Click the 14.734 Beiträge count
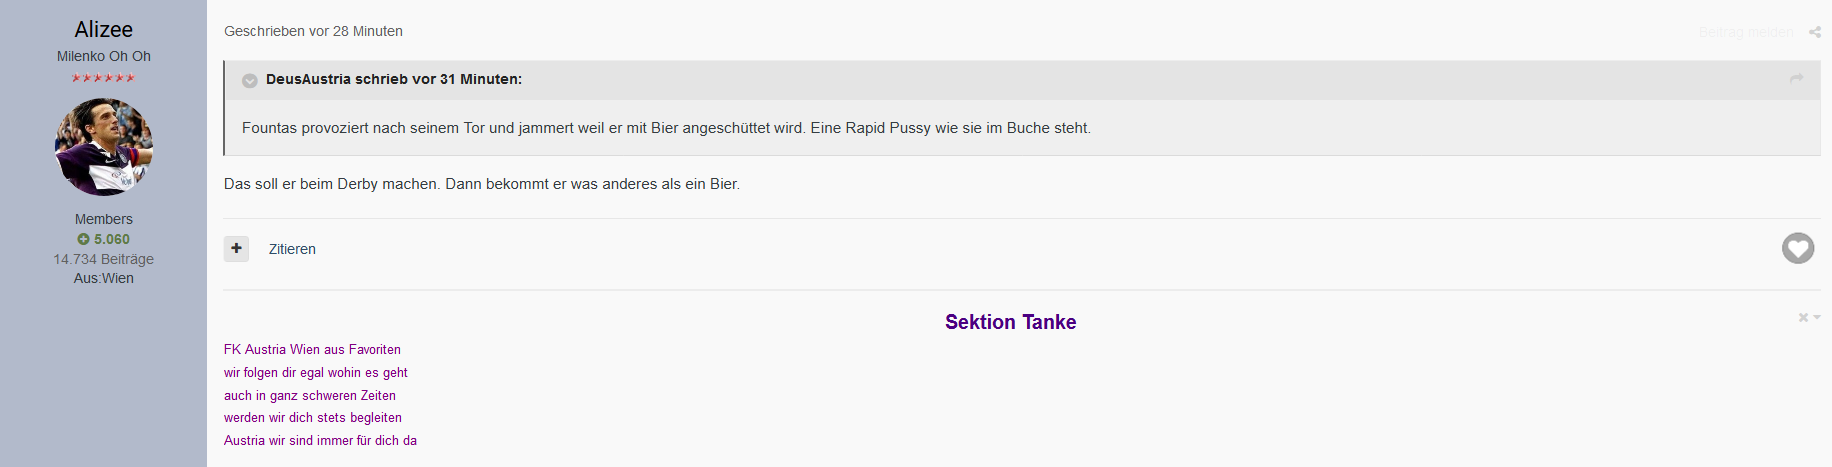1832x467 pixels. pyautogui.click(x=103, y=259)
